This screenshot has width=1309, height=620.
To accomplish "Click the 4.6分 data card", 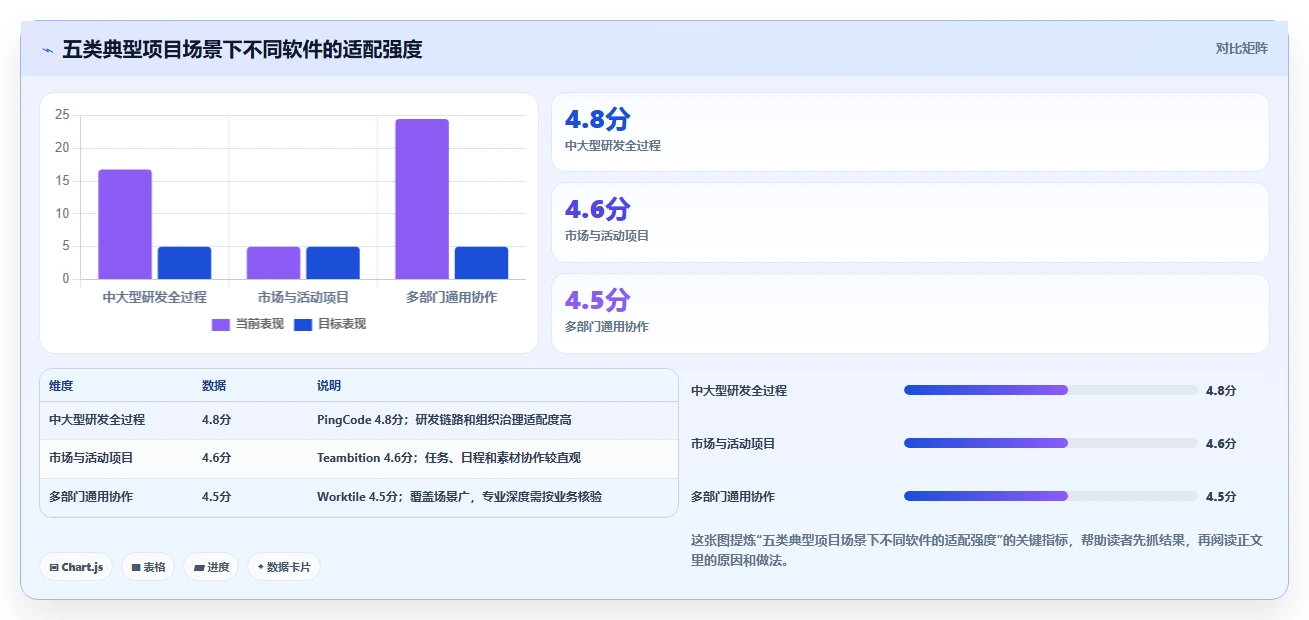I will [910, 222].
